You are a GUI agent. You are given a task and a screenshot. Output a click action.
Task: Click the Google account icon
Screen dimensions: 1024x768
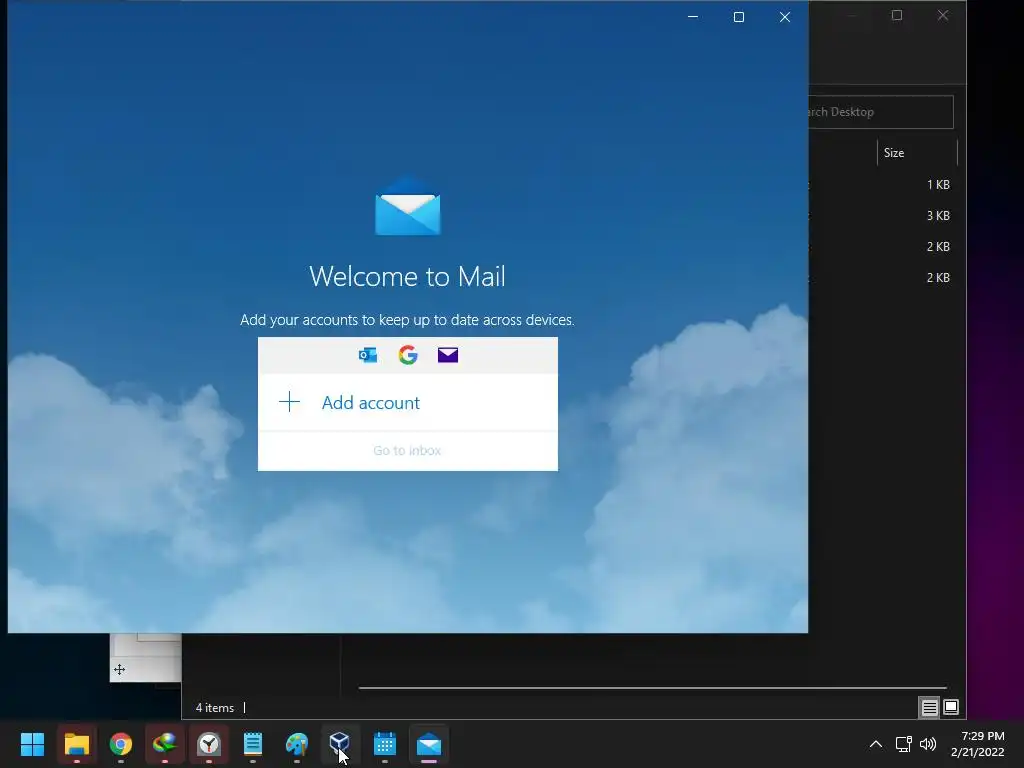[408, 355]
